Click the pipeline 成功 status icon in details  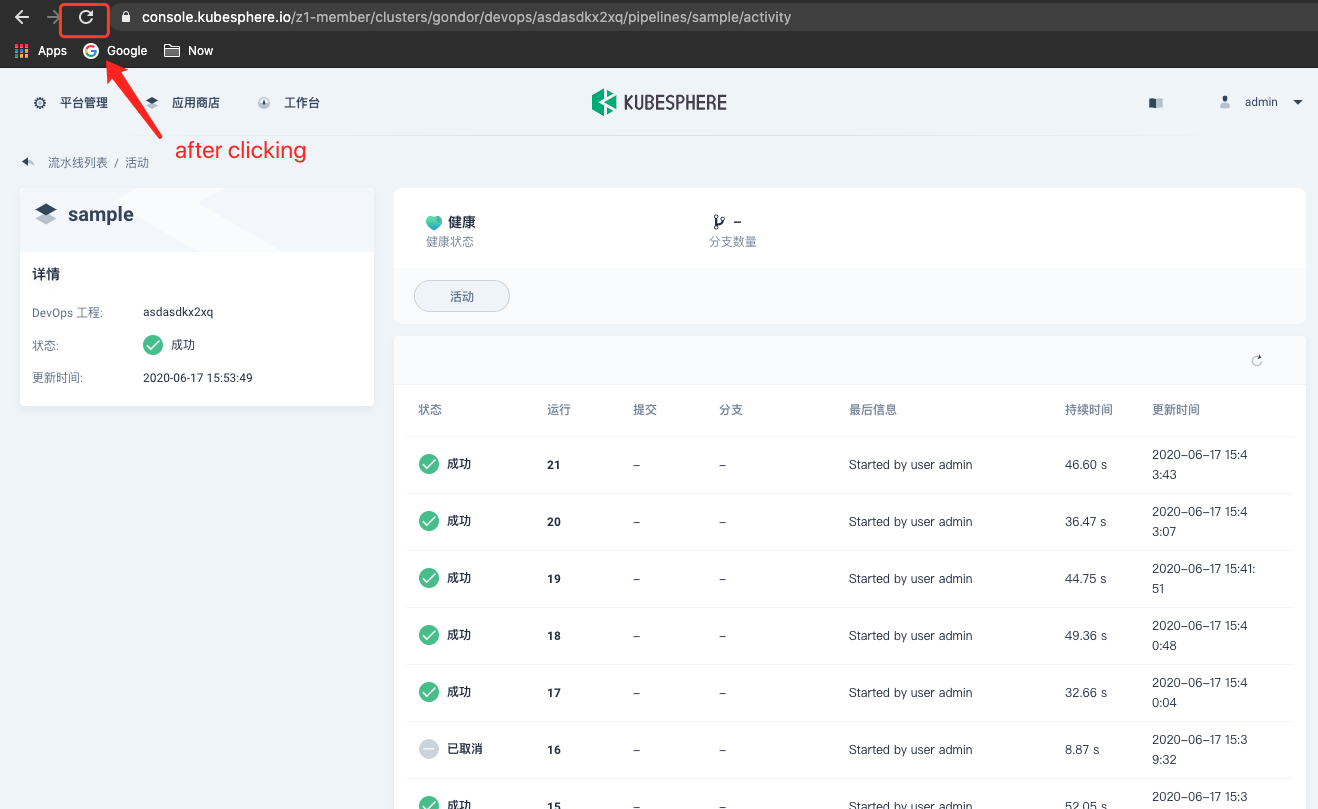click(x=153, y=345)
